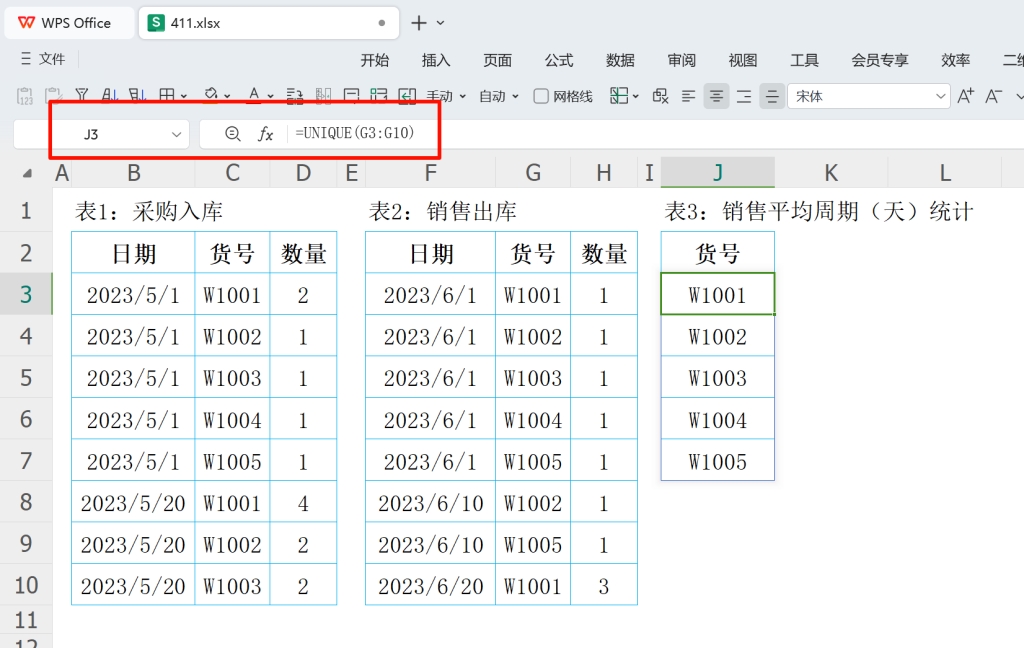
Task: Click the fill color bucket icon
Action: (210, 96)
